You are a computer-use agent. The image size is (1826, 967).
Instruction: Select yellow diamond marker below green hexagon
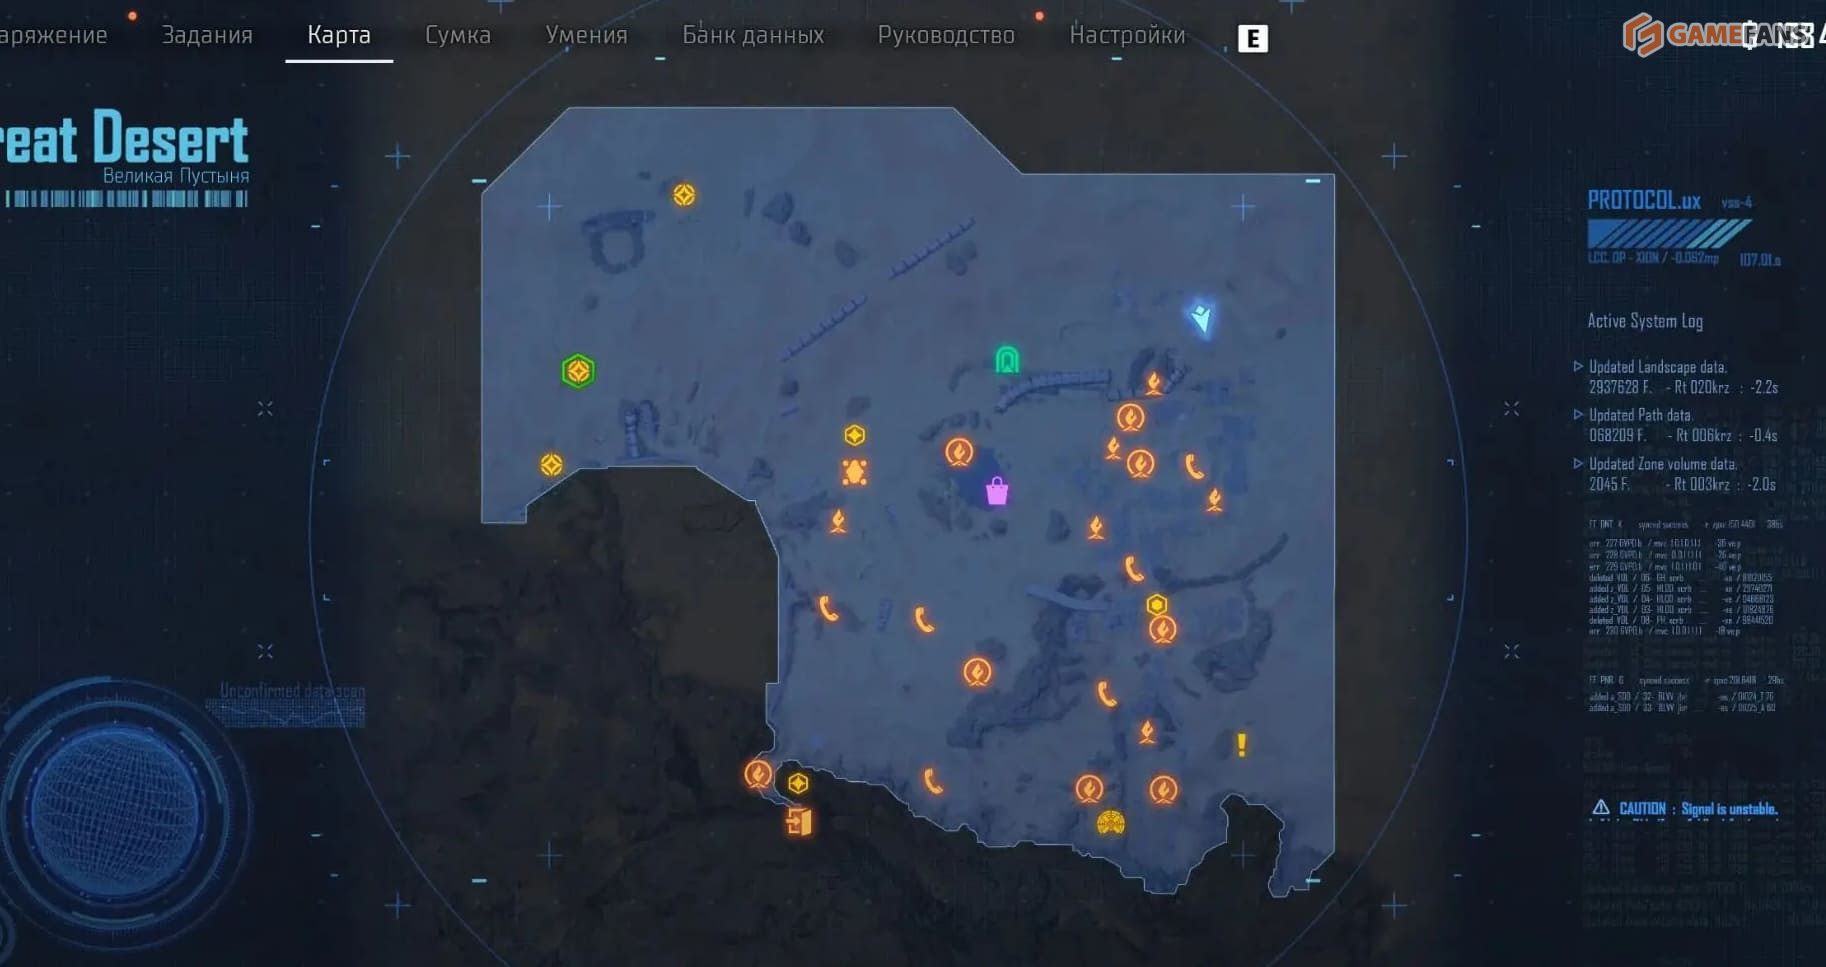pos(551,465)
